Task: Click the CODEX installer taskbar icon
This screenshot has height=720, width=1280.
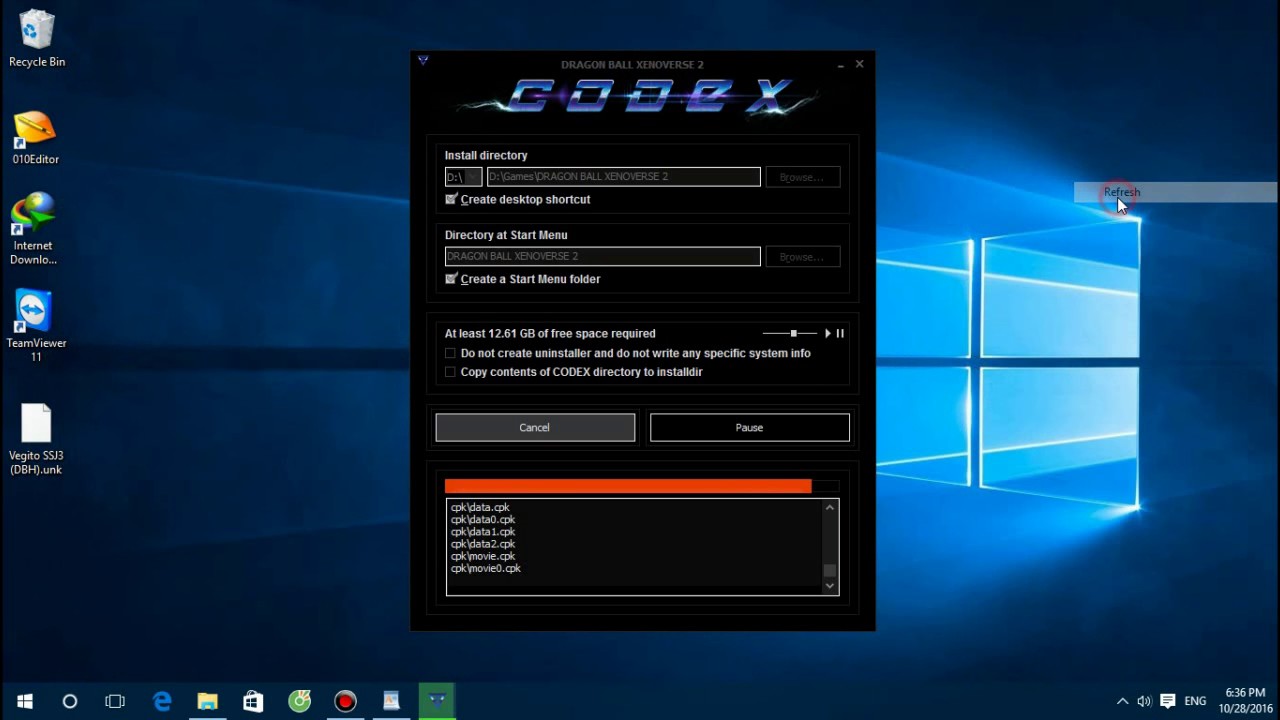Action: coord(437,701)
